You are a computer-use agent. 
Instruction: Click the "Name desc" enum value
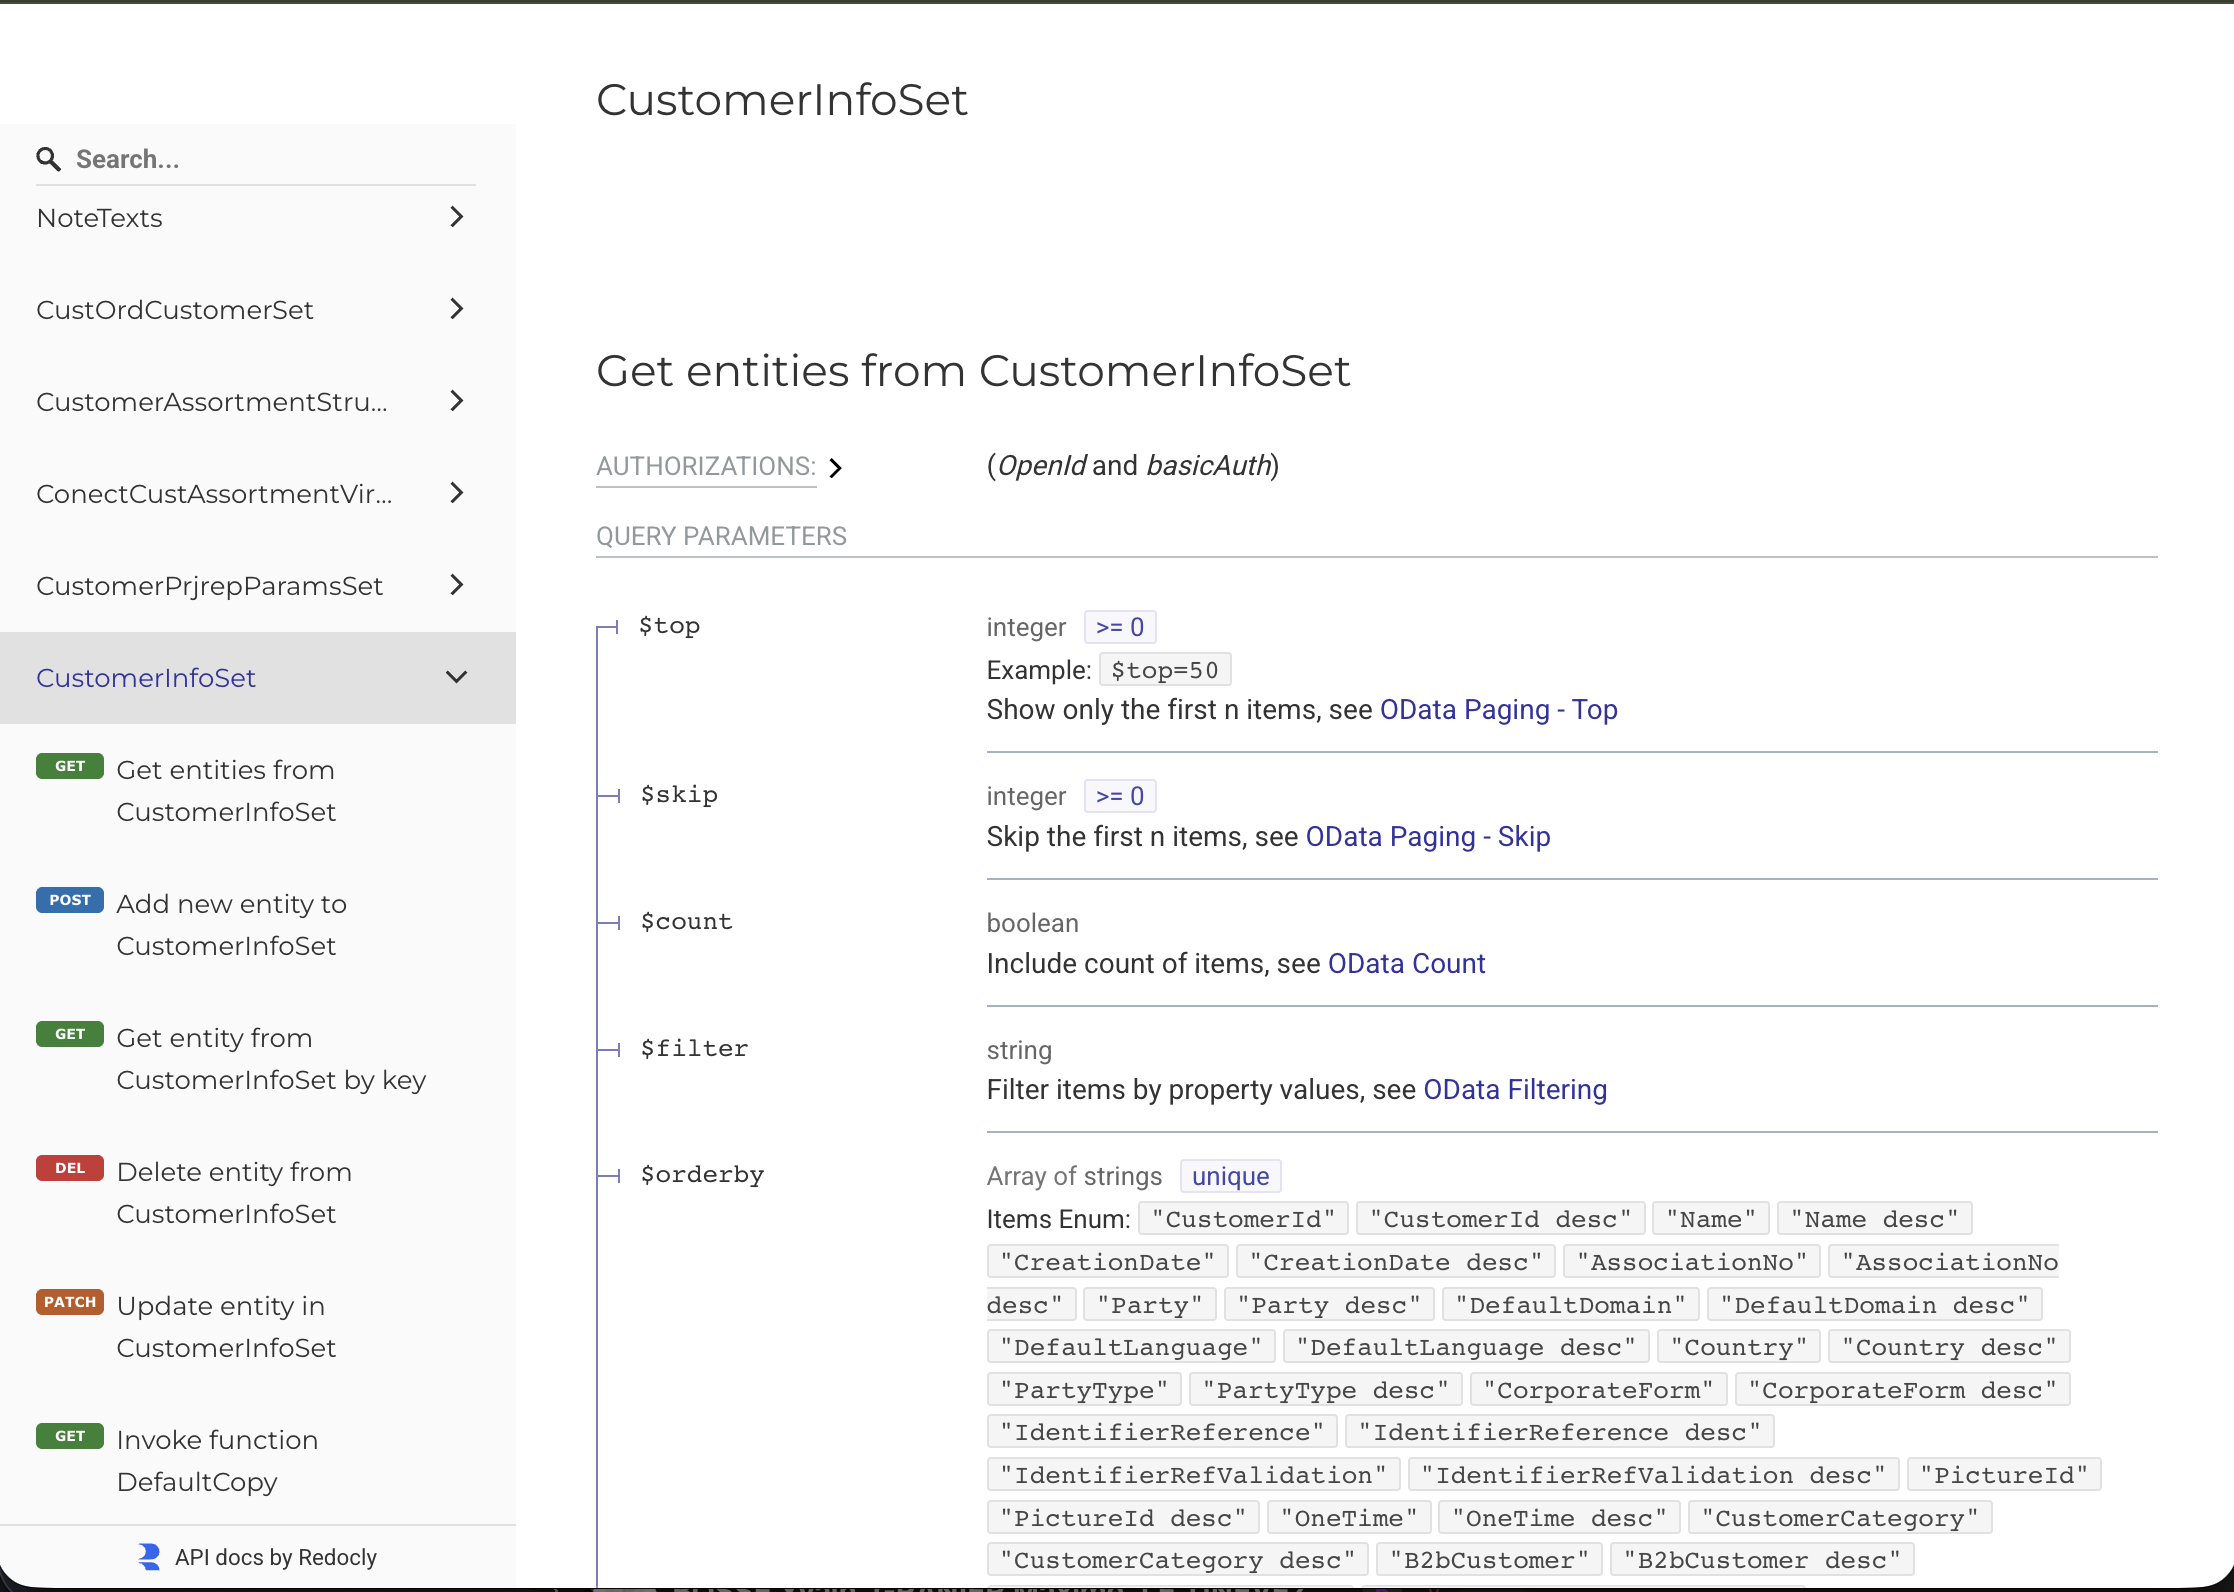(x=1874, y=1219)
